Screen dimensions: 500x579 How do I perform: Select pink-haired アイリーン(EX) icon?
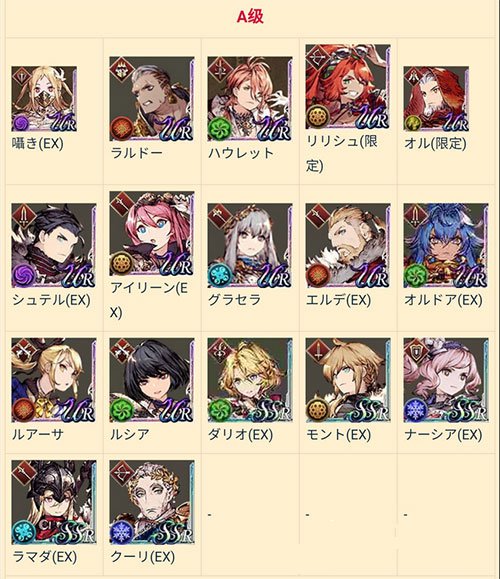152,233
